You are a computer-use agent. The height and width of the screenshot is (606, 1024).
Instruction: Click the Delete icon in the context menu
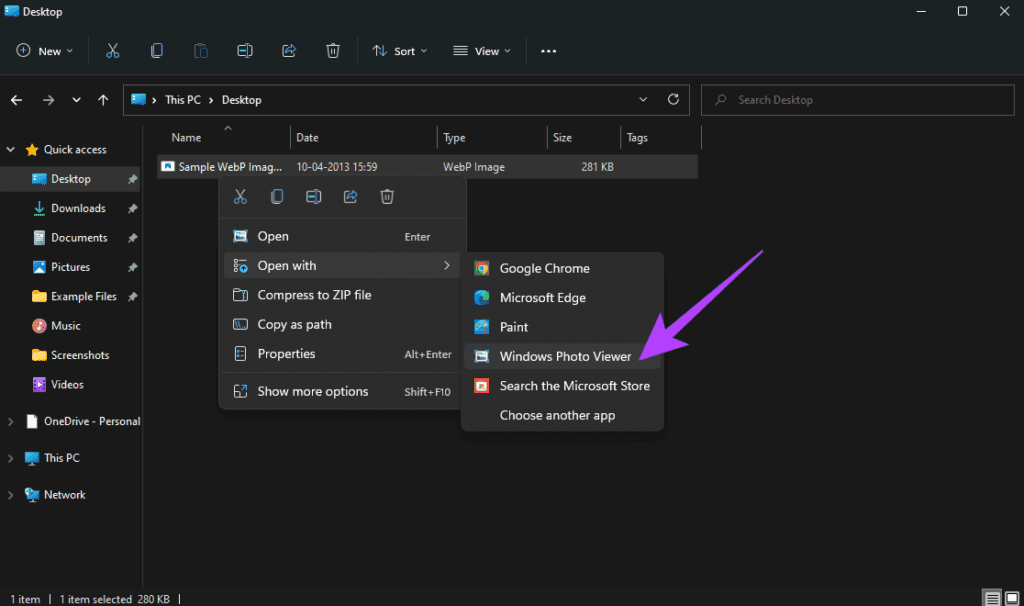click(387, 197)
